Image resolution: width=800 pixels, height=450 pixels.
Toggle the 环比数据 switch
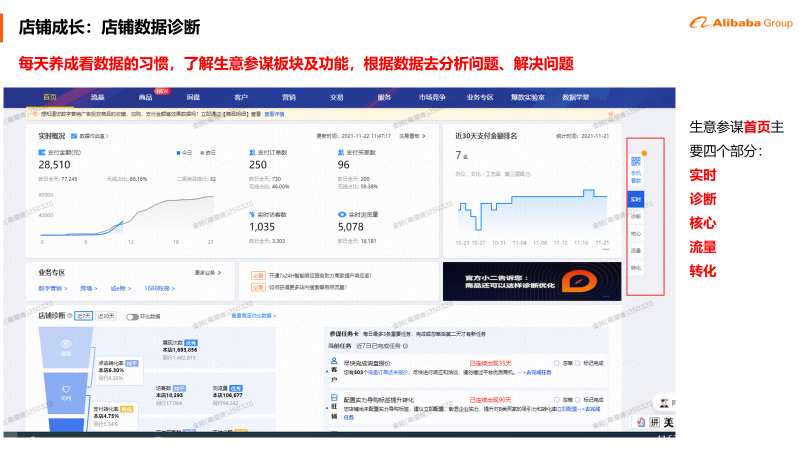coord(132,317)
